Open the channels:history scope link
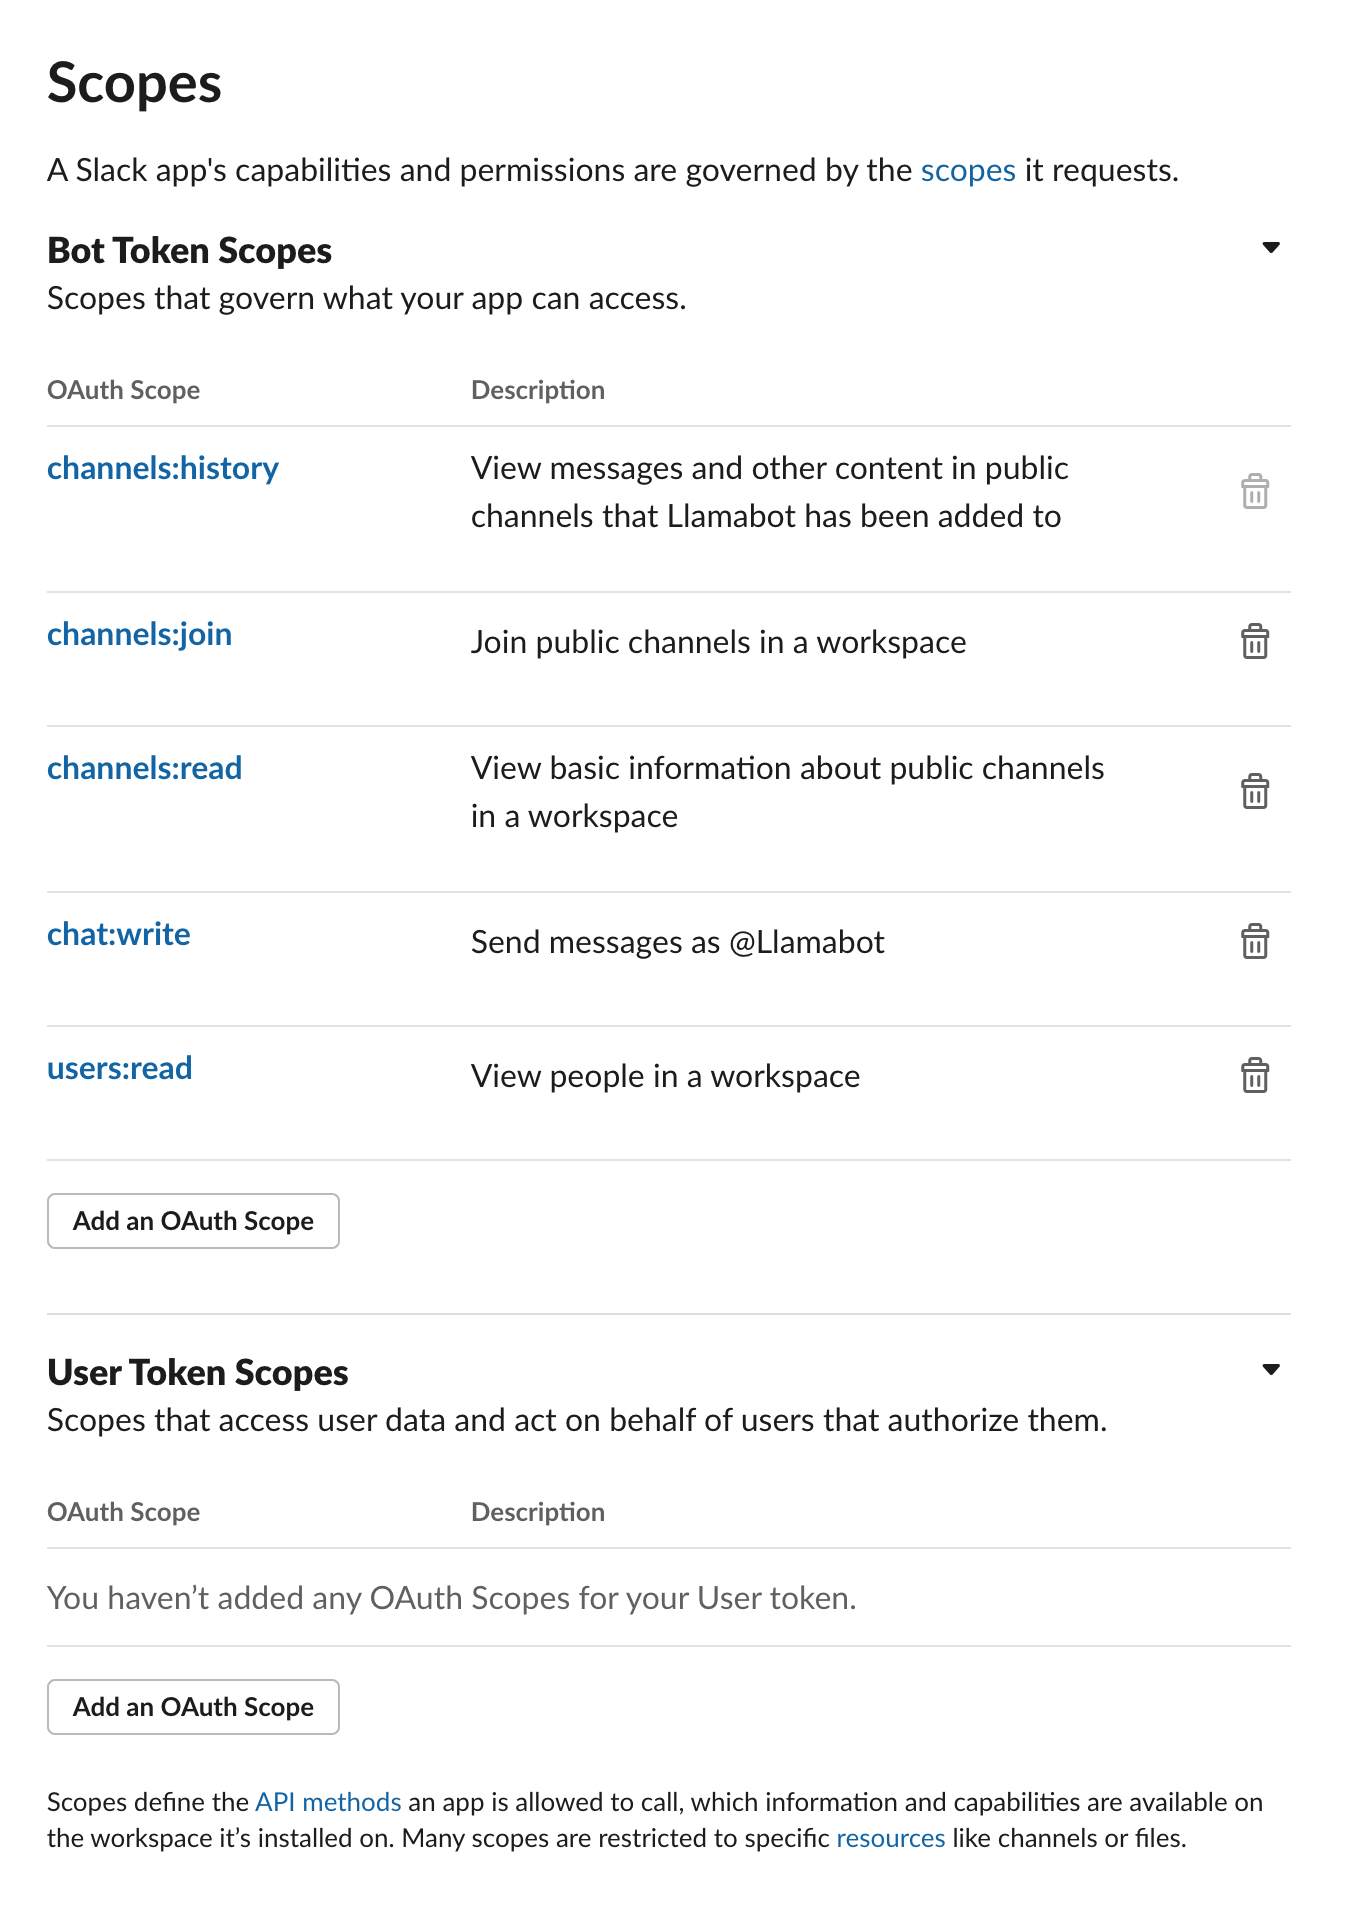This screenshot has height=1906, width=1348. (x=163, y=468)
